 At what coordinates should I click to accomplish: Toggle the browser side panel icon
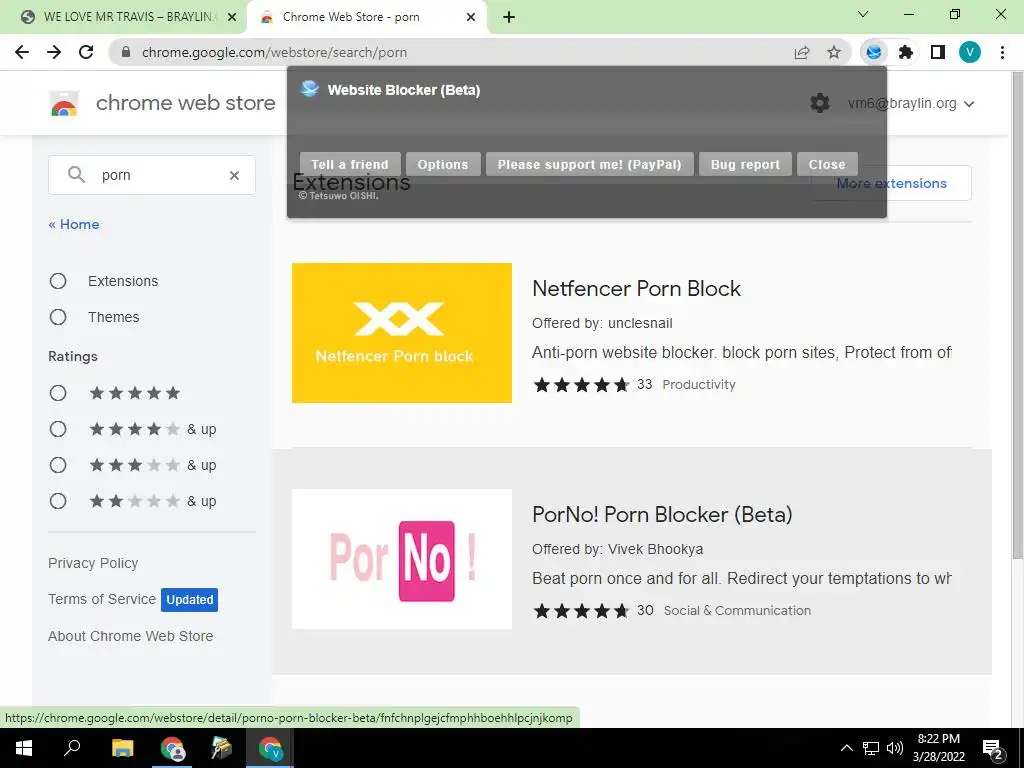(x=938, y=52)
